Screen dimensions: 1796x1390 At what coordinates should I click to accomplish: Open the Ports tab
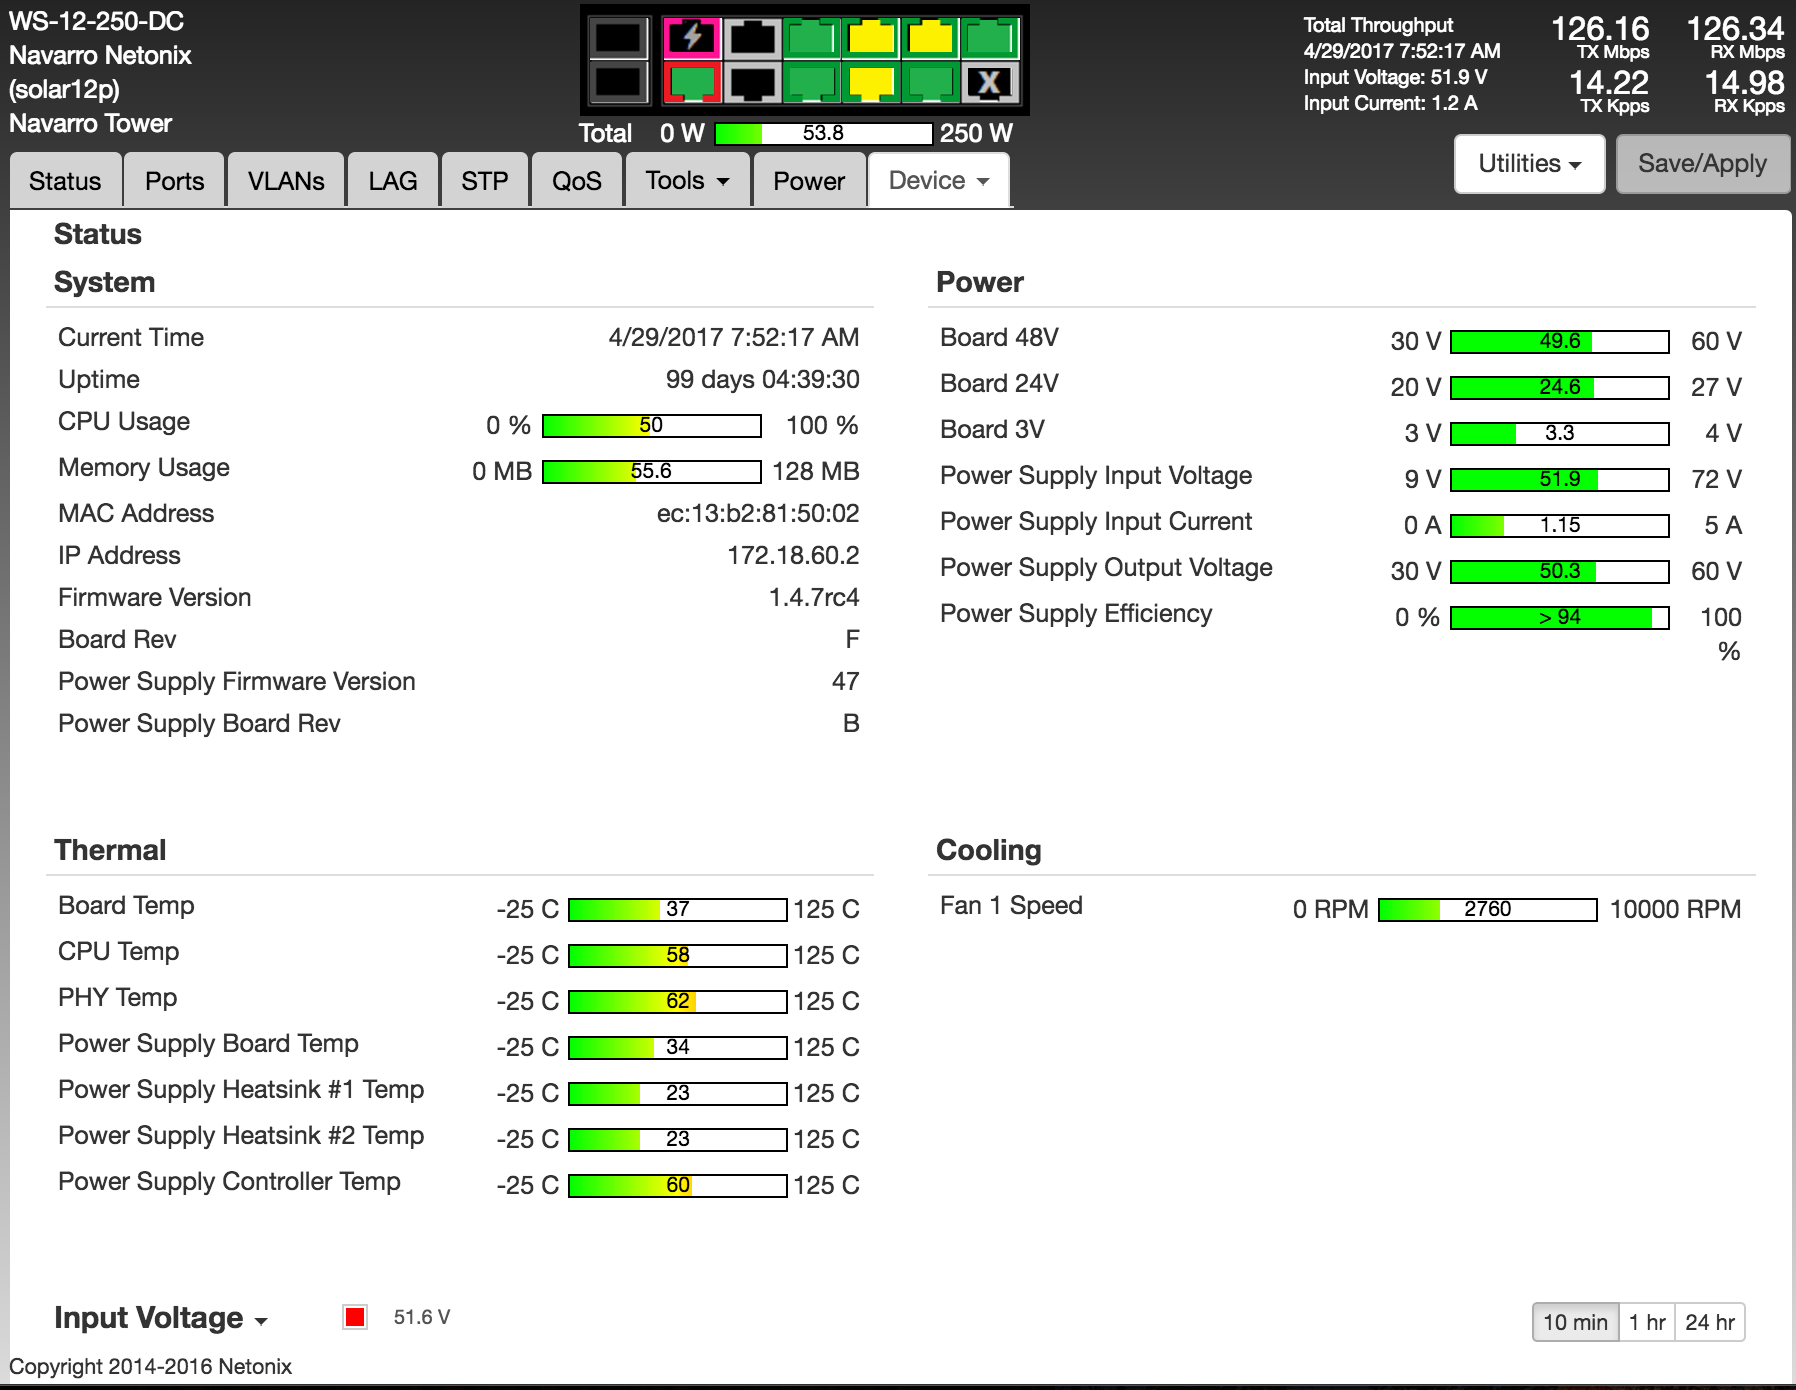174,181
